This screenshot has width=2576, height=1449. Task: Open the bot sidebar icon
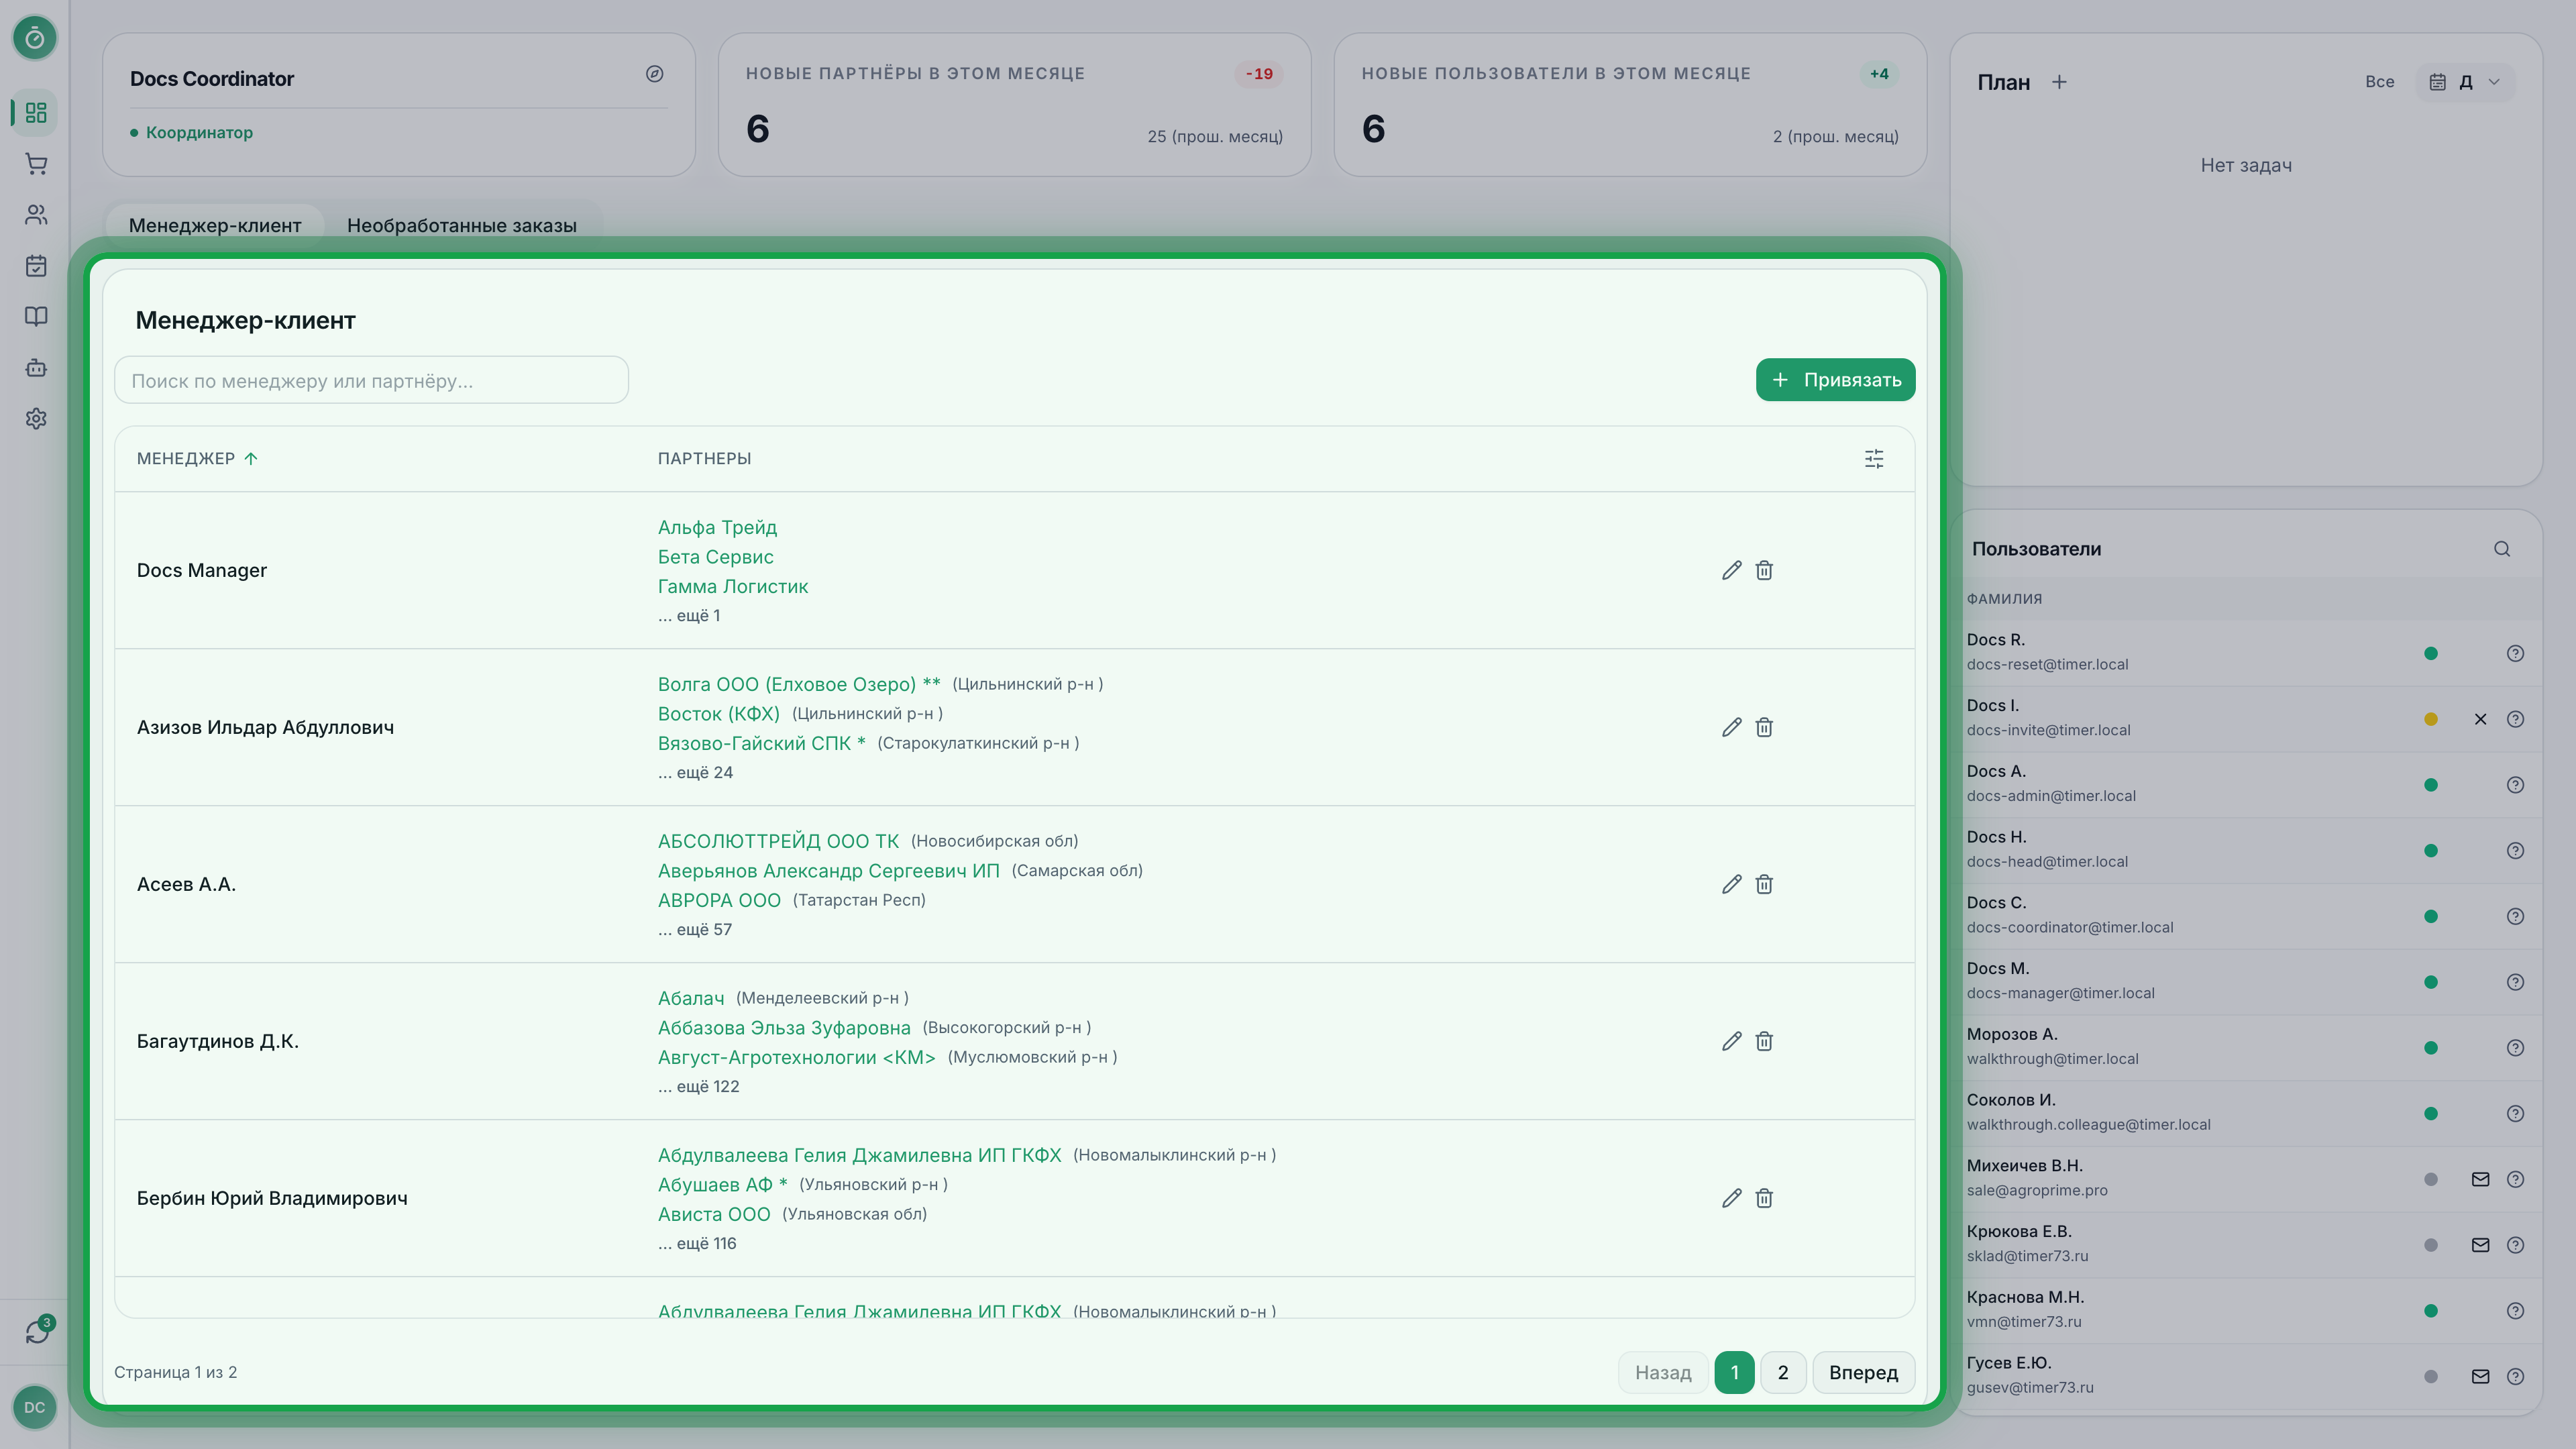pyautogui.click(x=36, y=368)
